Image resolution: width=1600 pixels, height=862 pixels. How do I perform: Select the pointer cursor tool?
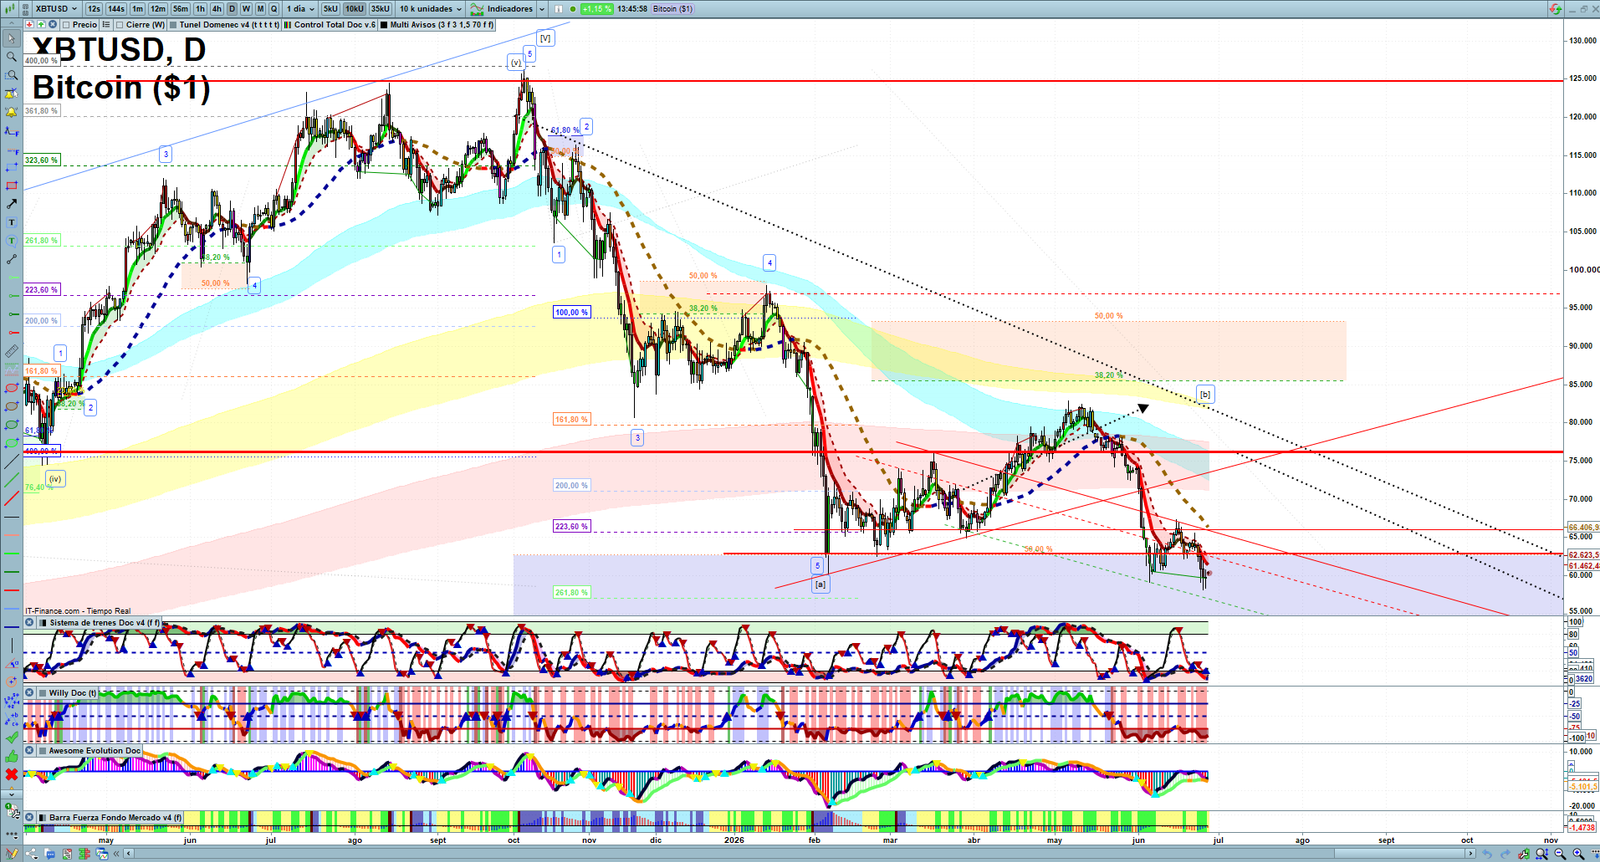[x=11, y=39]
